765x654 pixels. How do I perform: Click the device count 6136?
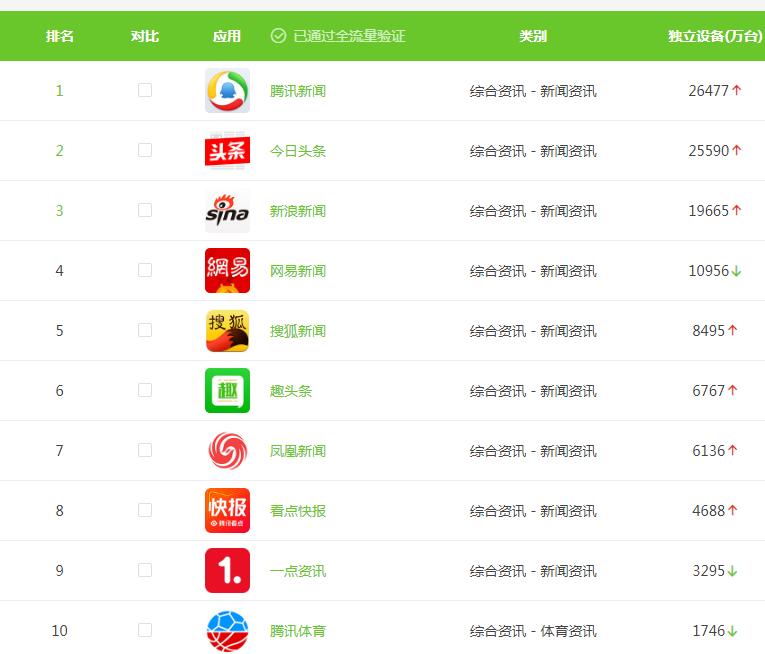708,450
